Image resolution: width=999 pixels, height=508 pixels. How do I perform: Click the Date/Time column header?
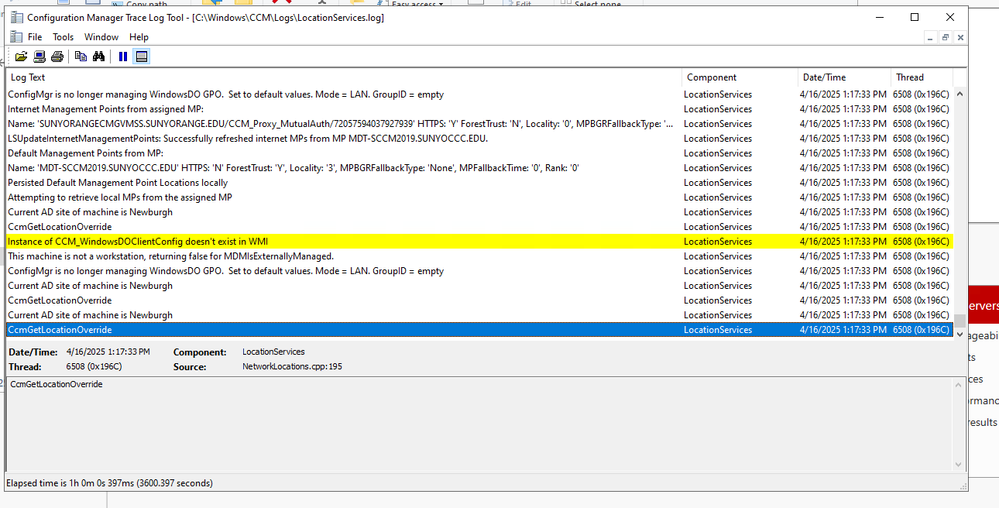pyautogui.click(x=844, y=77)
